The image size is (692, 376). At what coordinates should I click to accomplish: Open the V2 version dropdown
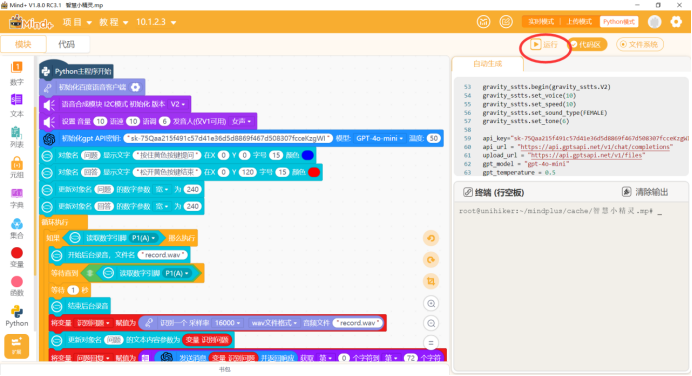[x=178, y=105]
